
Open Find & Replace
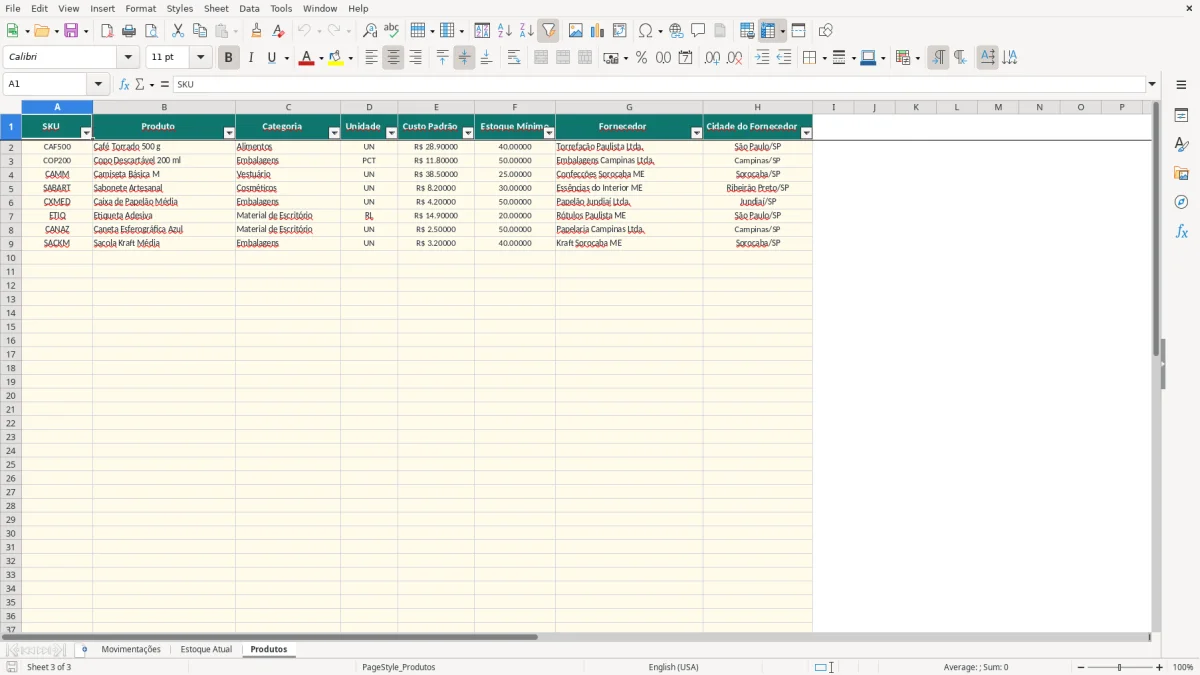pos(370,31)
